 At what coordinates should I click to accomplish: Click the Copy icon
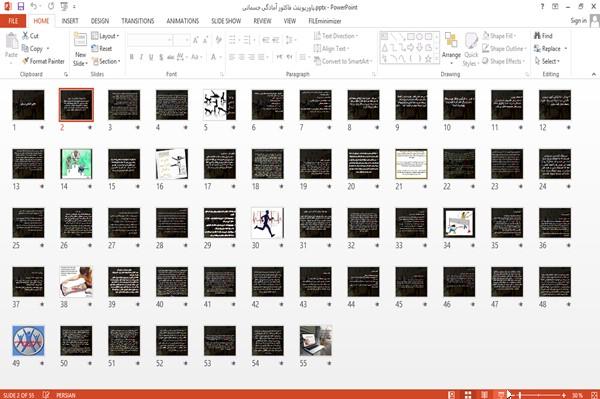point(25,49)
